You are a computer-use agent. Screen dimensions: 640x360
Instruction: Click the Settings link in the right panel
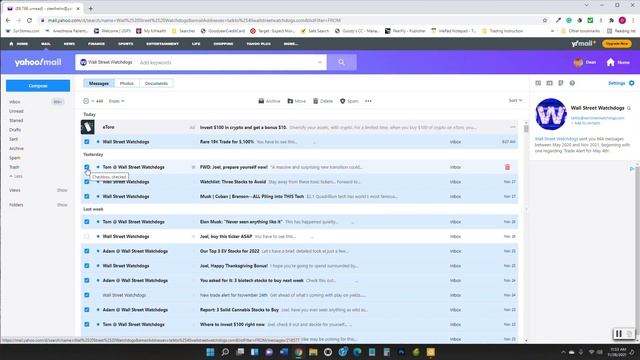coord(616,83)
